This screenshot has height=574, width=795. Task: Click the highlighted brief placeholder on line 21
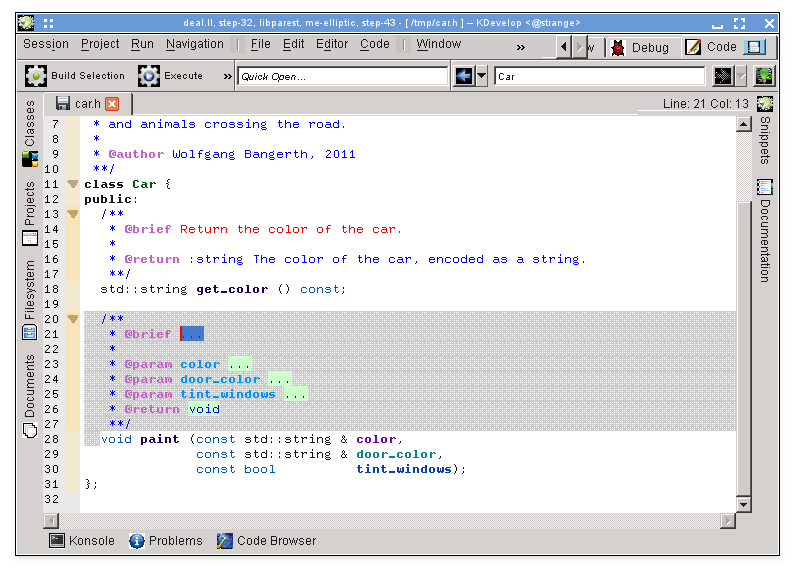pos(192,334)
